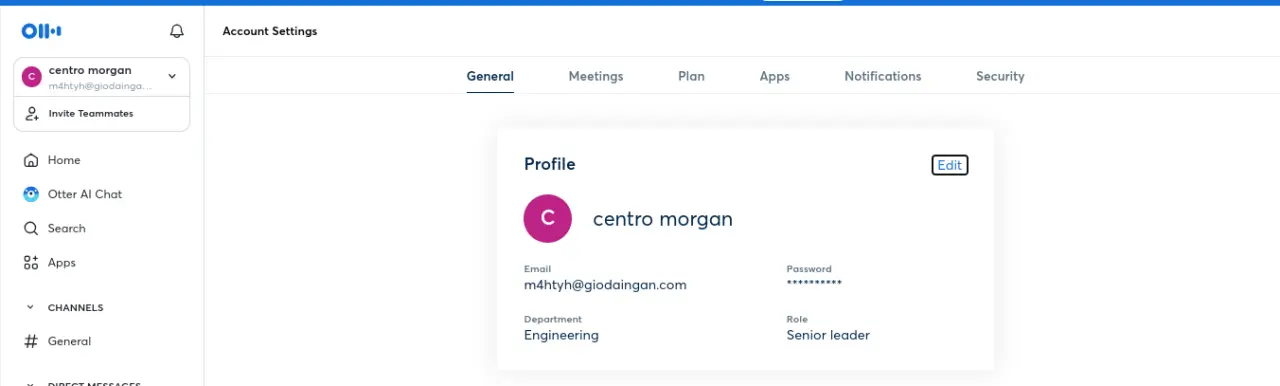
Task: Select the Apps settings tab
Action: pos(775,76)
